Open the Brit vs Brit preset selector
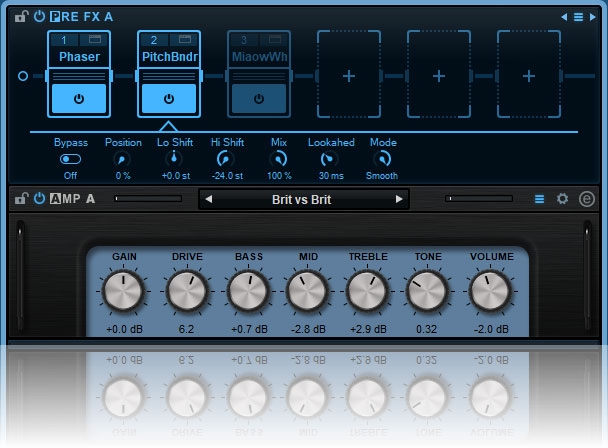 301,199
